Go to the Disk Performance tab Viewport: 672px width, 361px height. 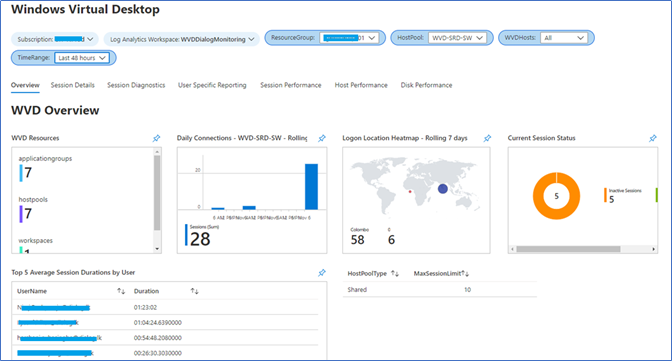tap(426, 85)
